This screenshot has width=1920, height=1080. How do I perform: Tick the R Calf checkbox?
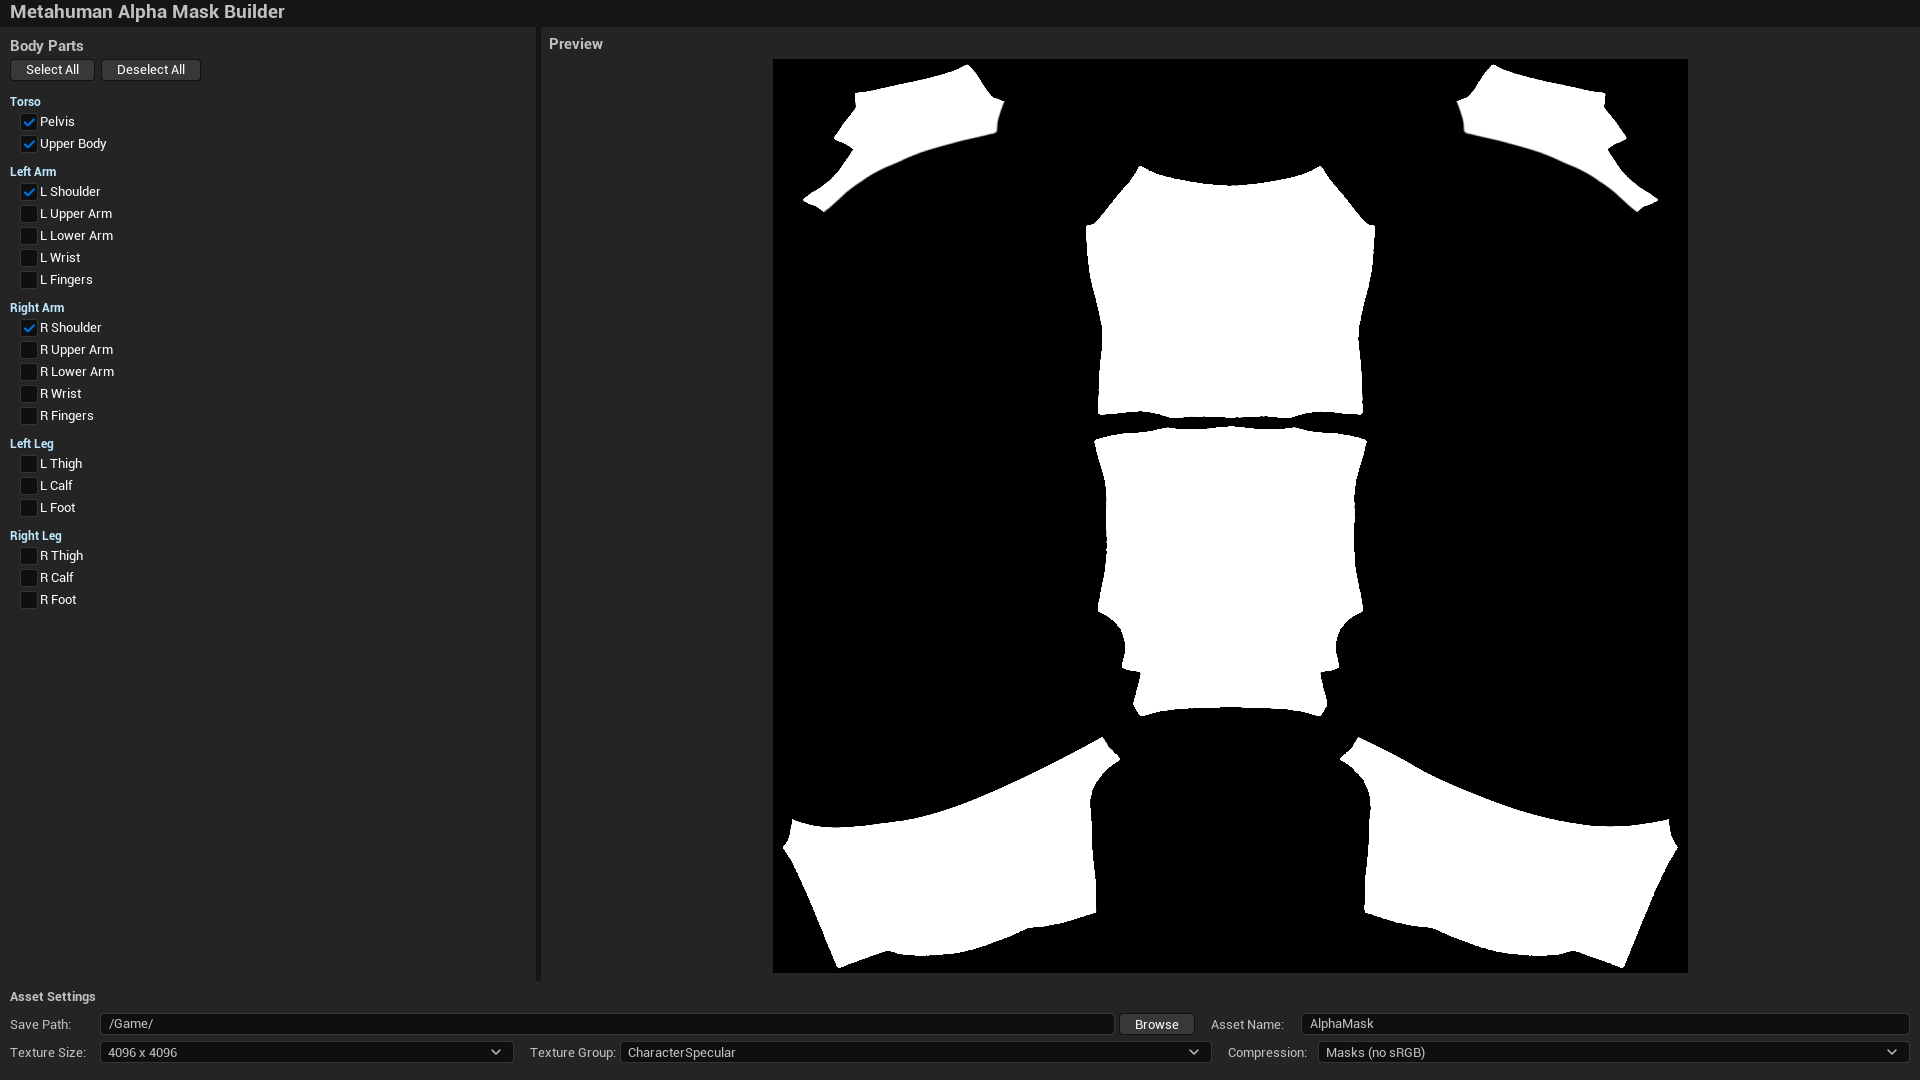[x=29, y=578]
